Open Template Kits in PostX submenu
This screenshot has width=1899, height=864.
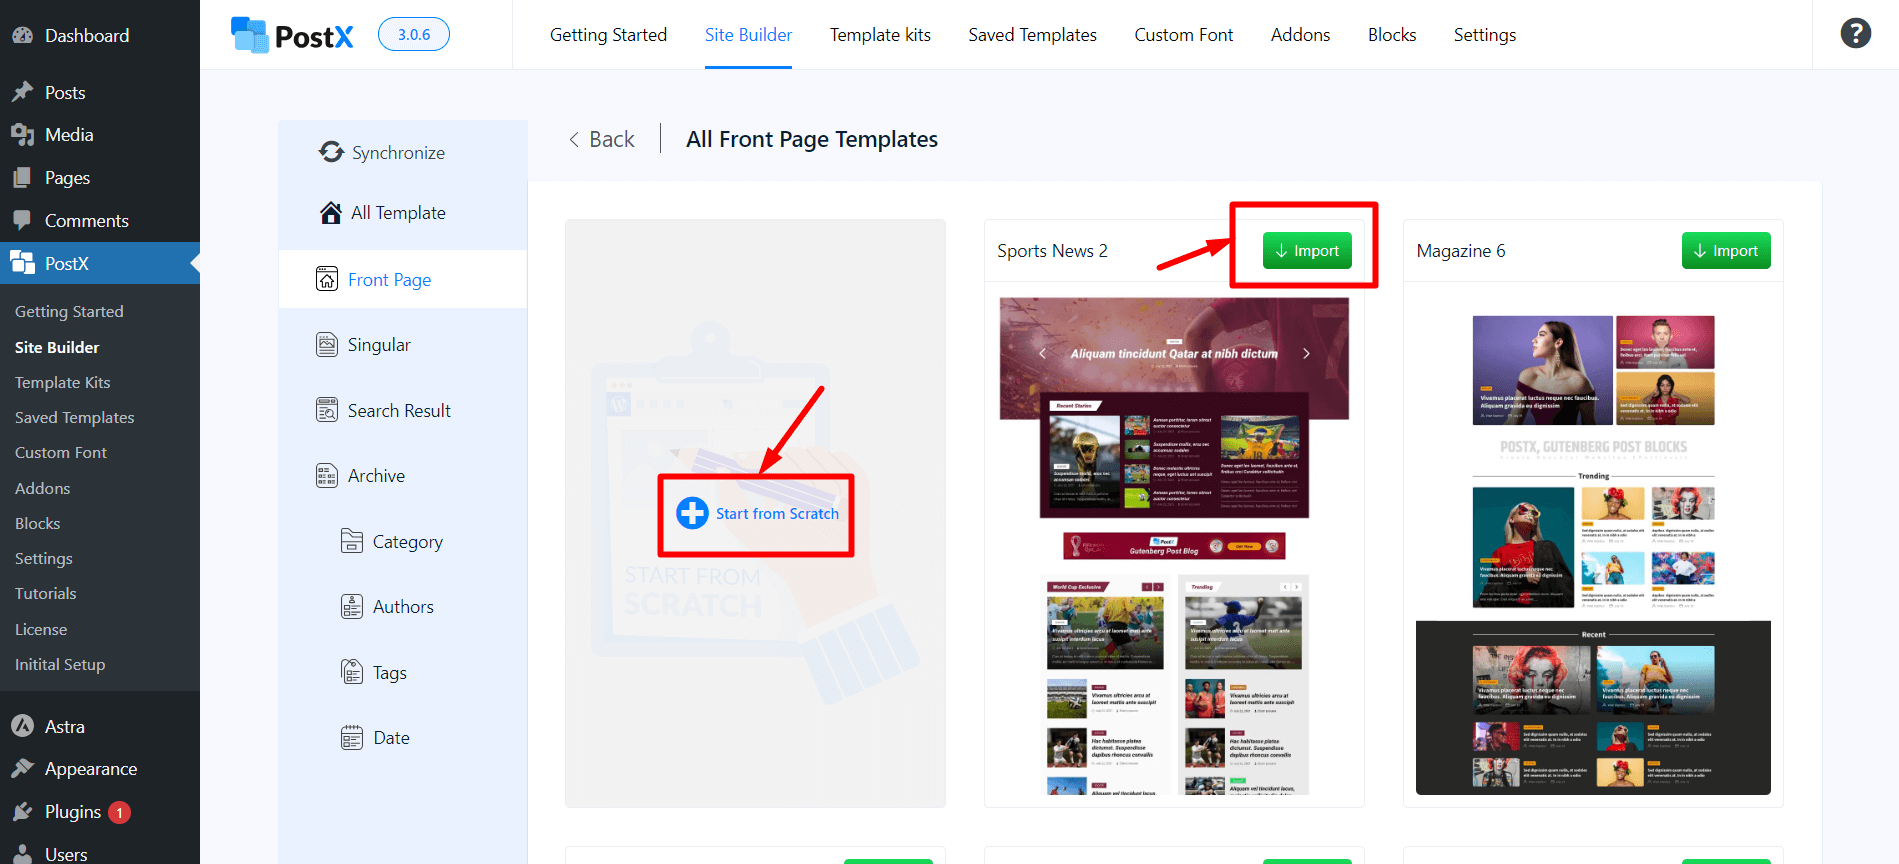tap(63, 382)
